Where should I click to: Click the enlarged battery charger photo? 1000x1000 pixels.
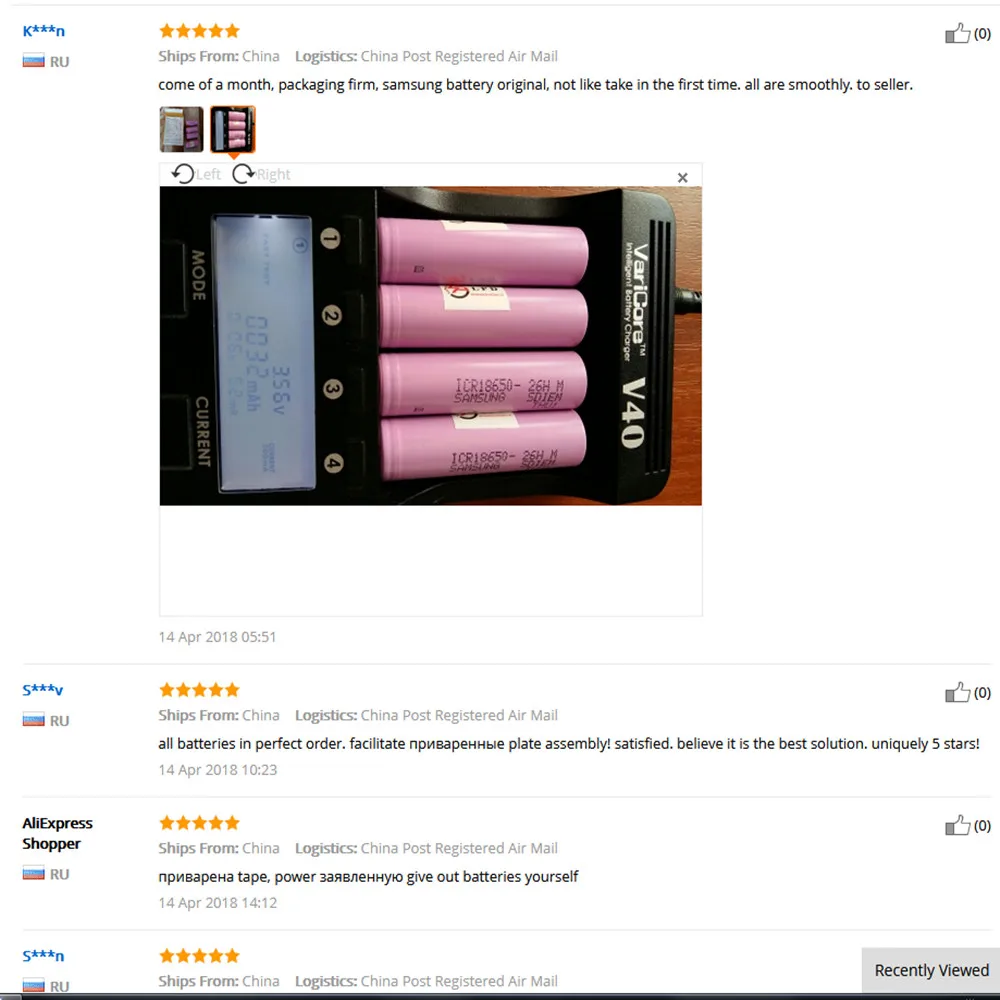coord(430,346)
